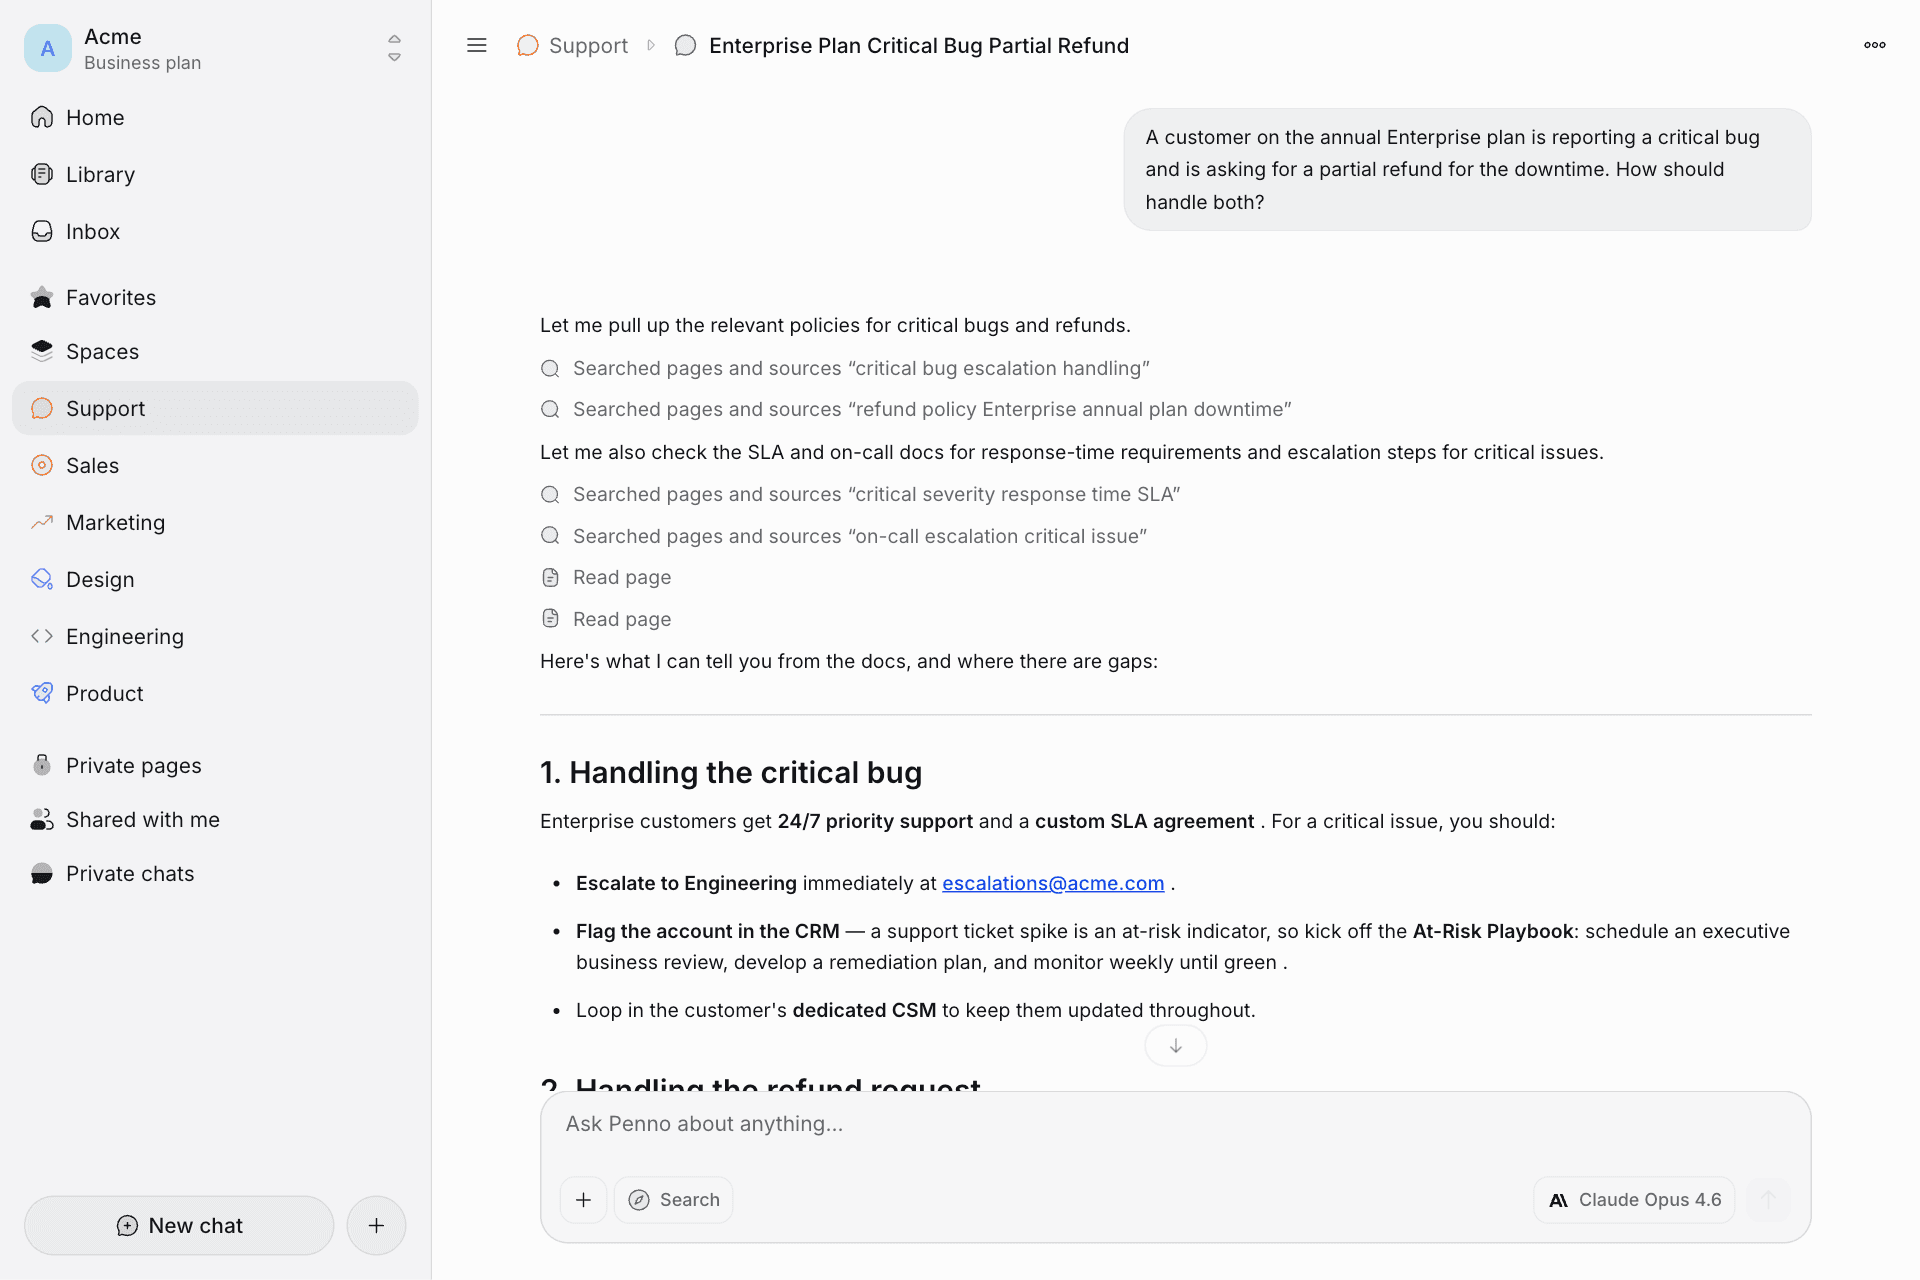Image resolution: width=1920 pixels, height=1280 pixels.
Task: Expand search step "critical bug escalation handling"
Action: tap(845, 368)
